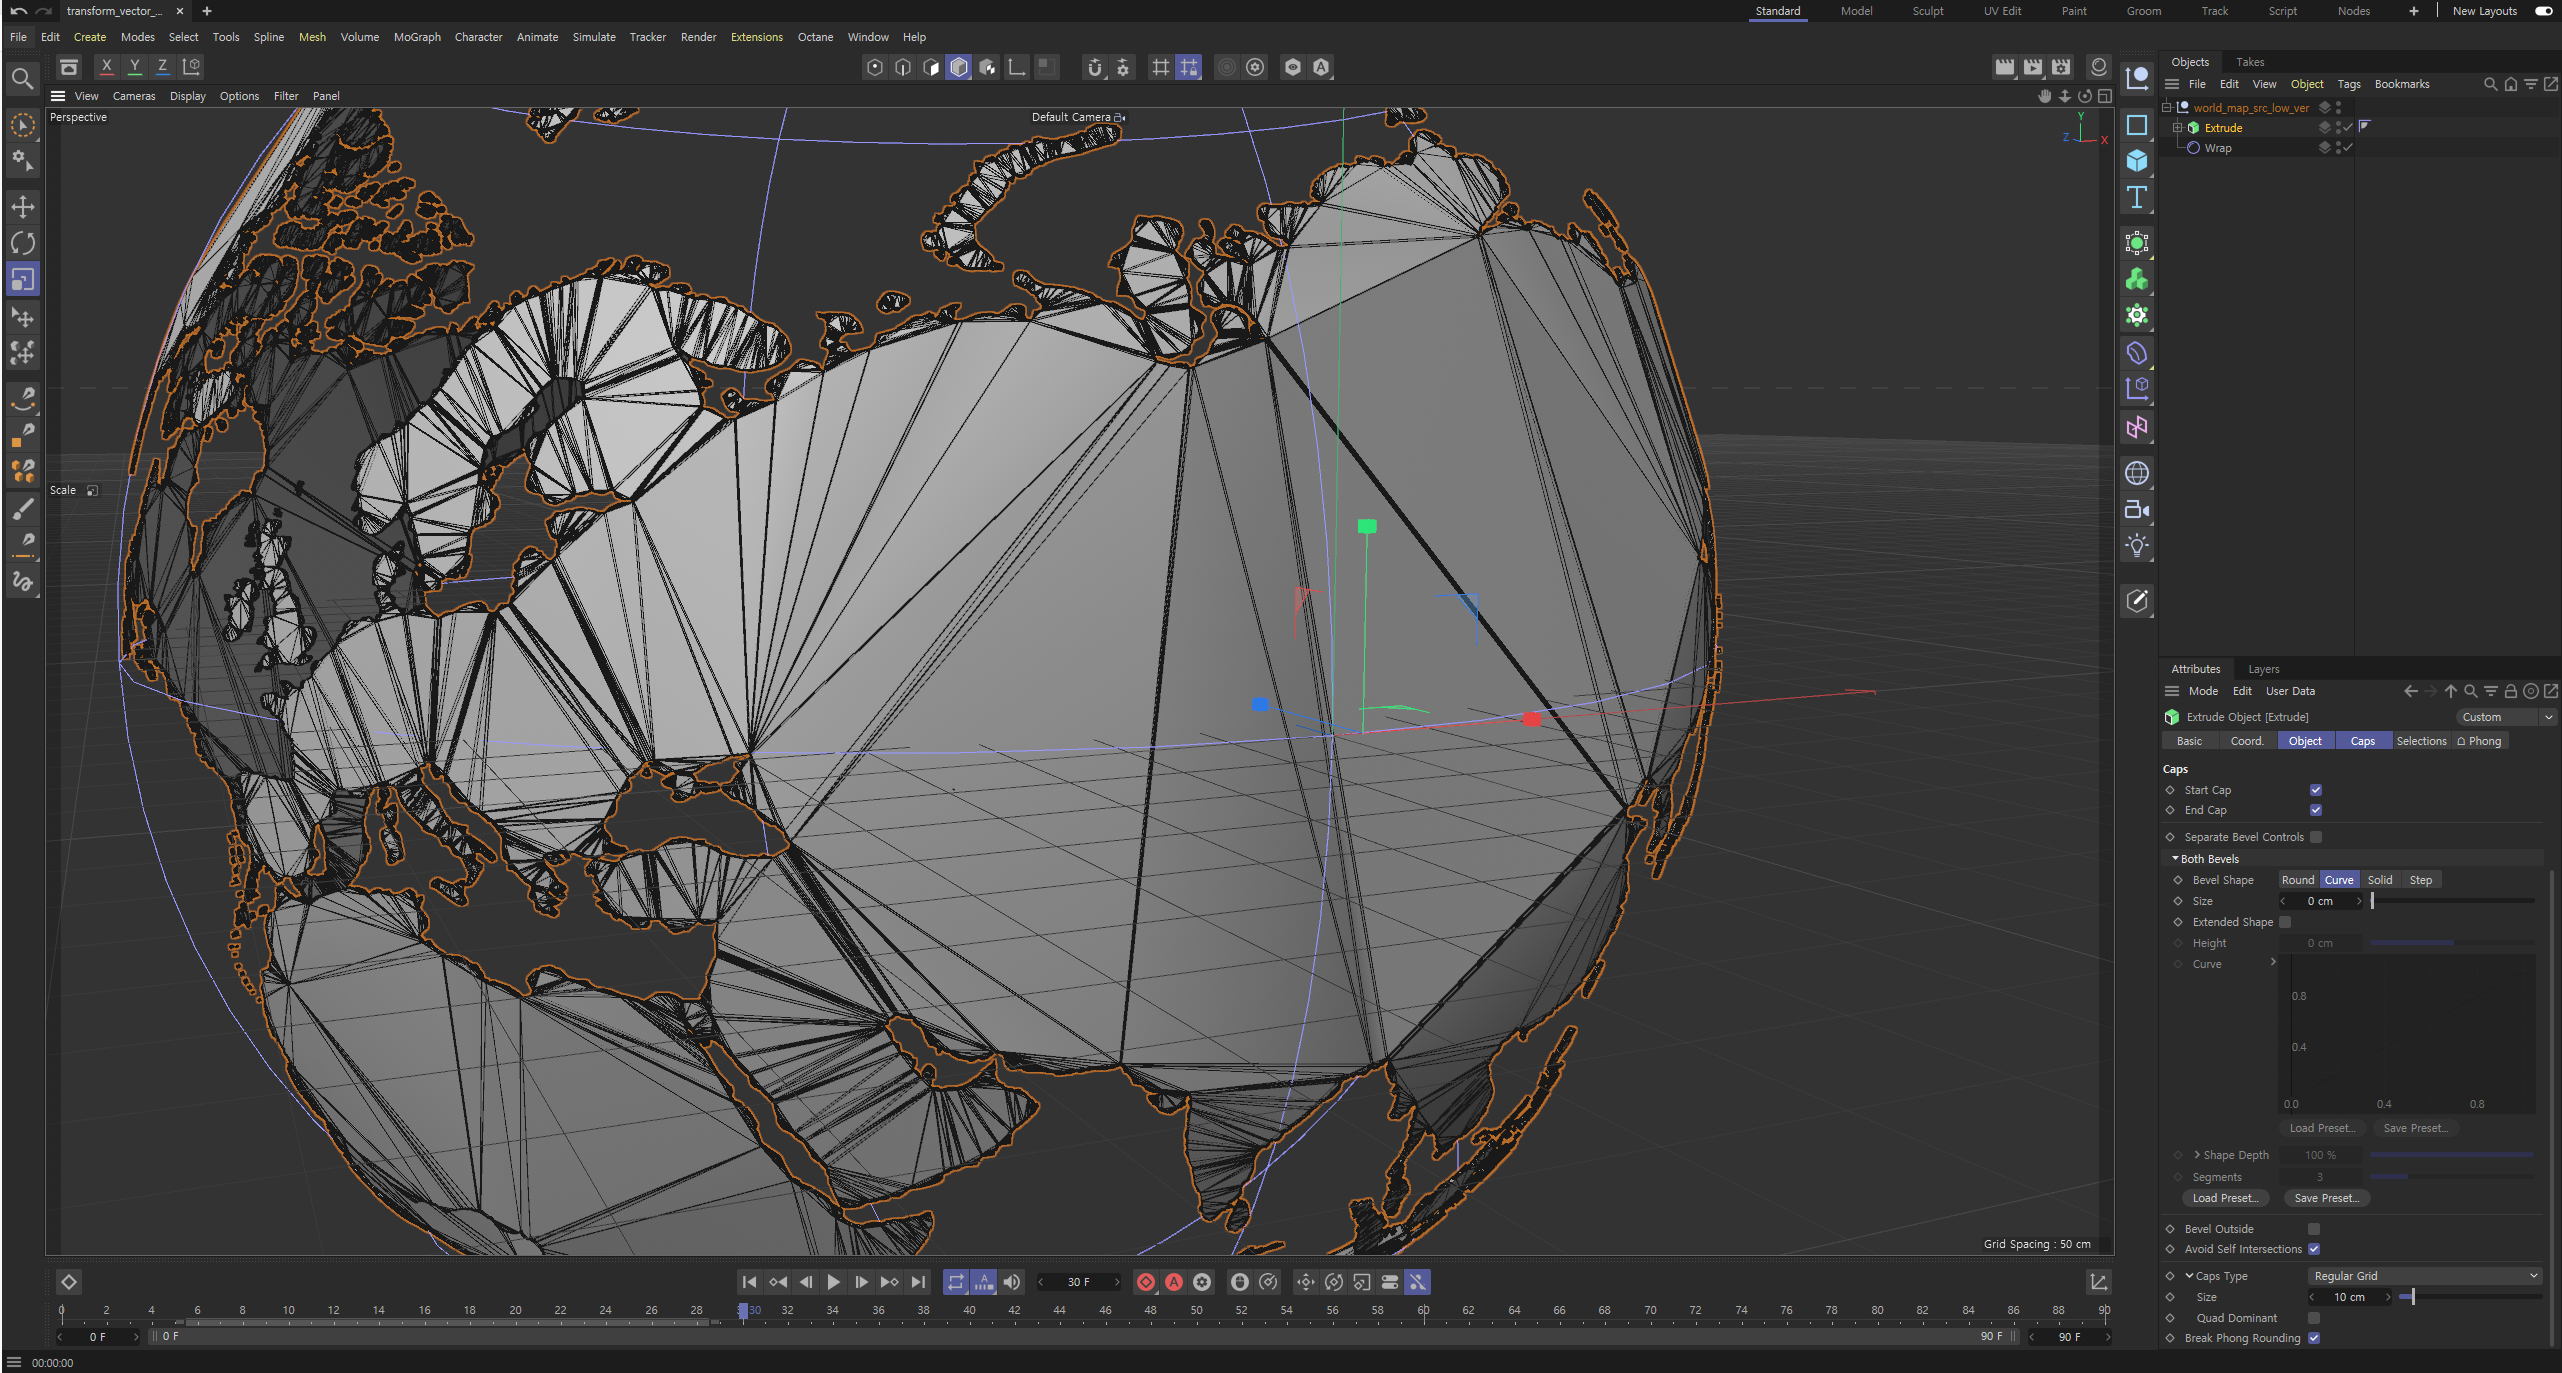Viewport: 2562px width, 1373px height.
Task: Open the Custom preset dropdown
Action: [x=2506, y=717]
